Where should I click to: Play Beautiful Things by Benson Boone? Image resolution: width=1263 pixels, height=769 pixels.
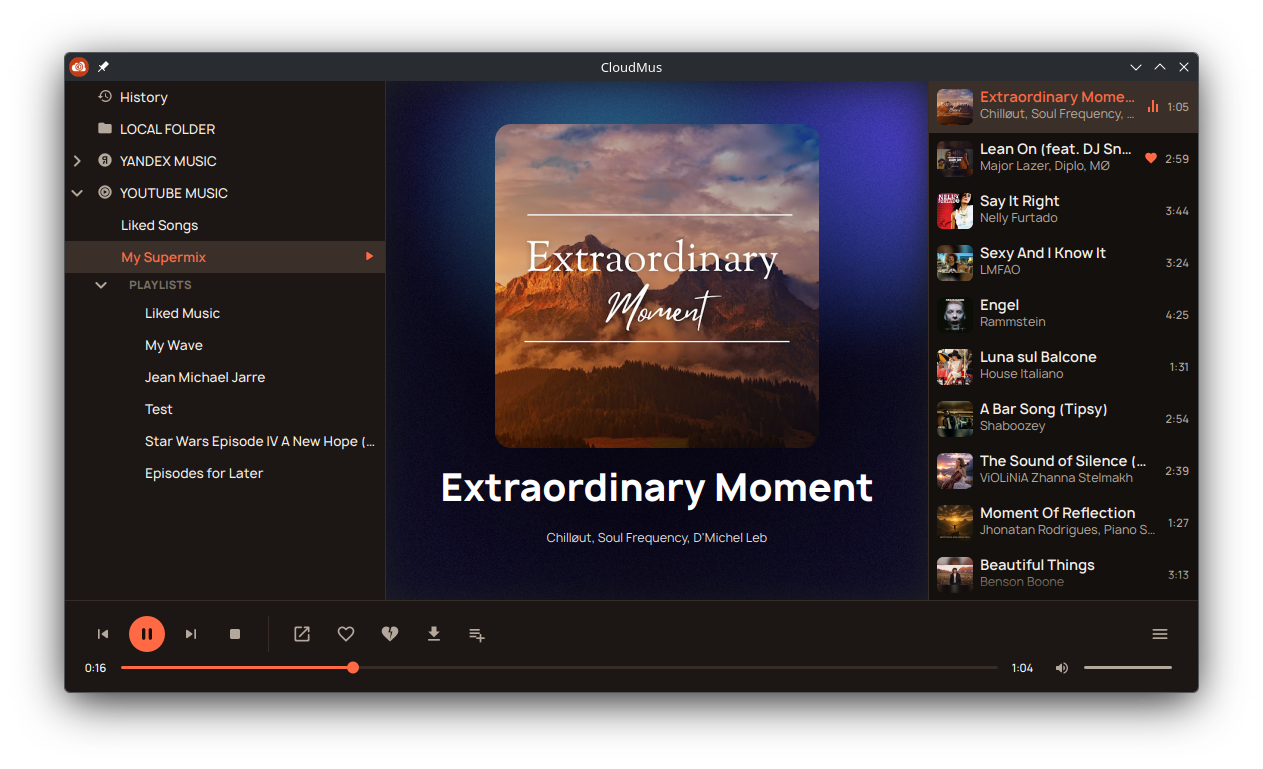click(1063, 574)
